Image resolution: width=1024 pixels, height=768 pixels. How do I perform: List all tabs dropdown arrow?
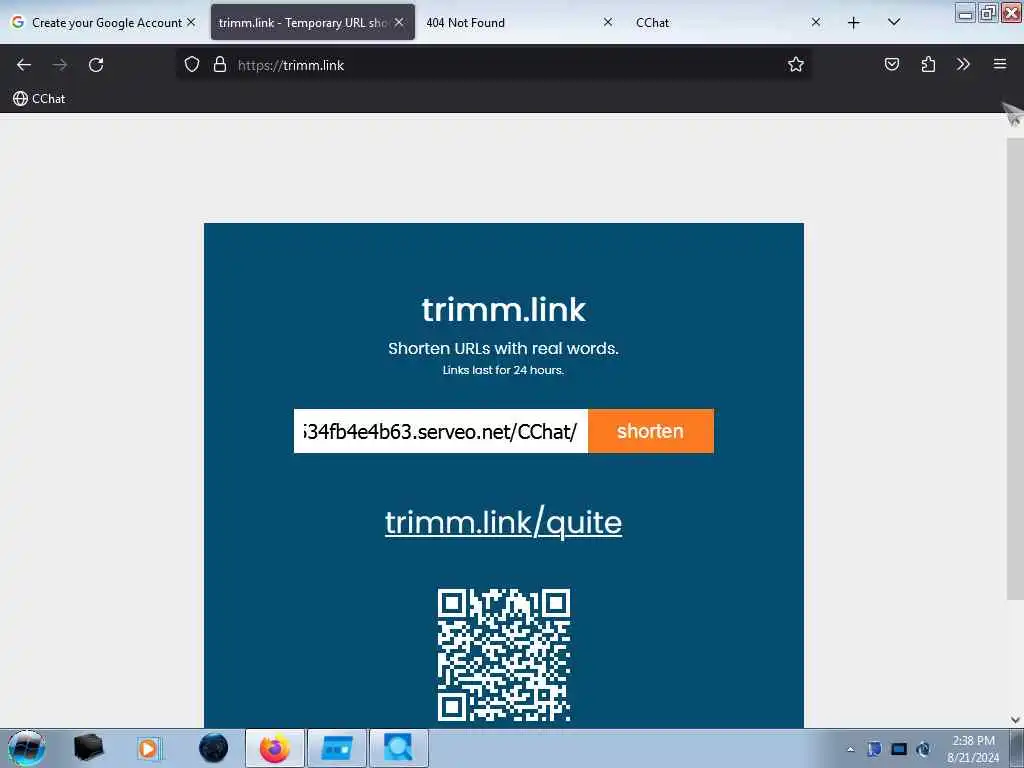pos(894,22)
